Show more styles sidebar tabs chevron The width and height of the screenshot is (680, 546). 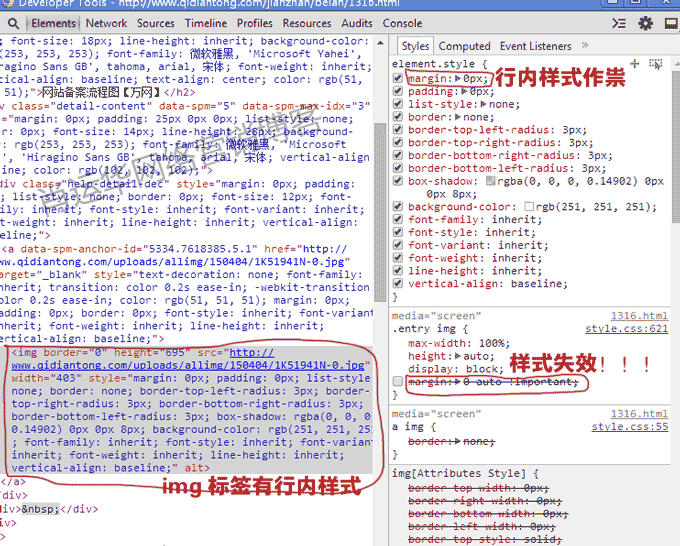pos(585,45)
